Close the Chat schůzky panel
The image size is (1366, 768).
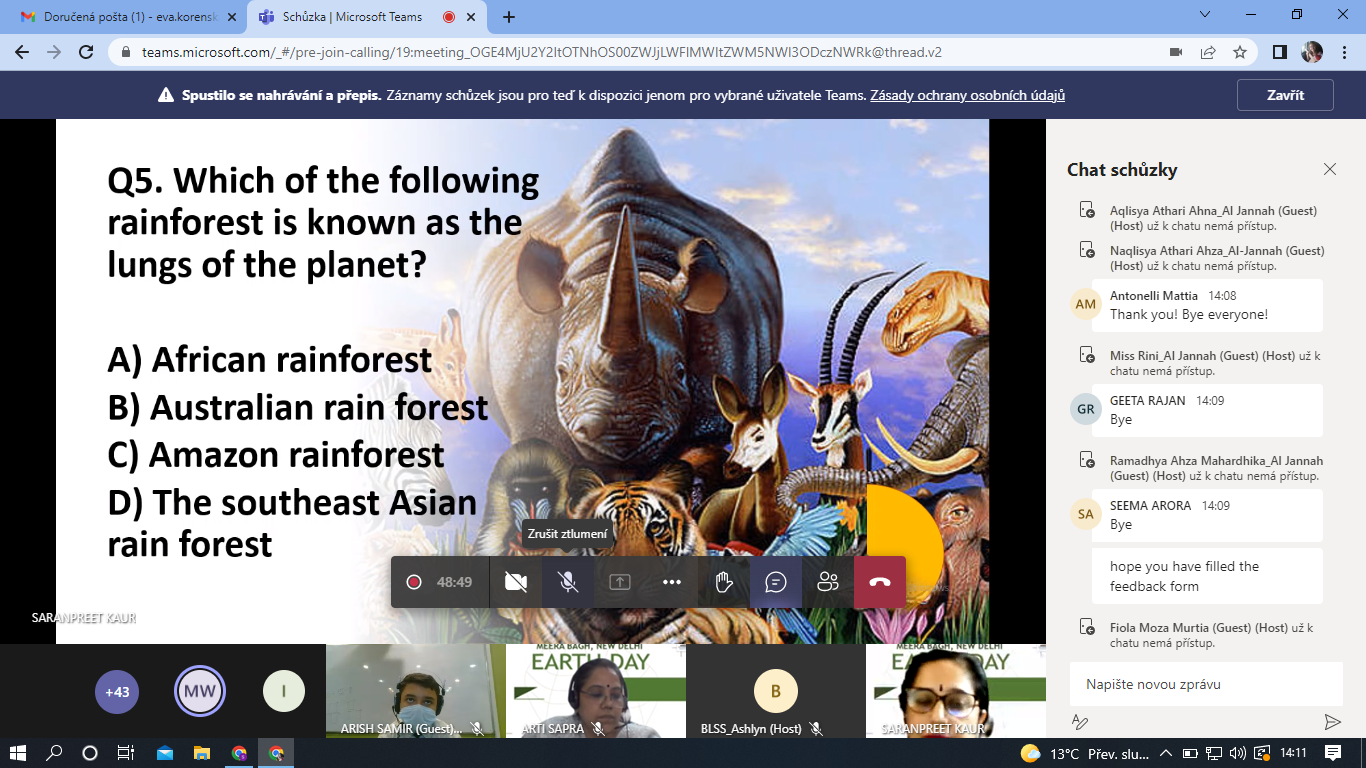(1330, 169)
